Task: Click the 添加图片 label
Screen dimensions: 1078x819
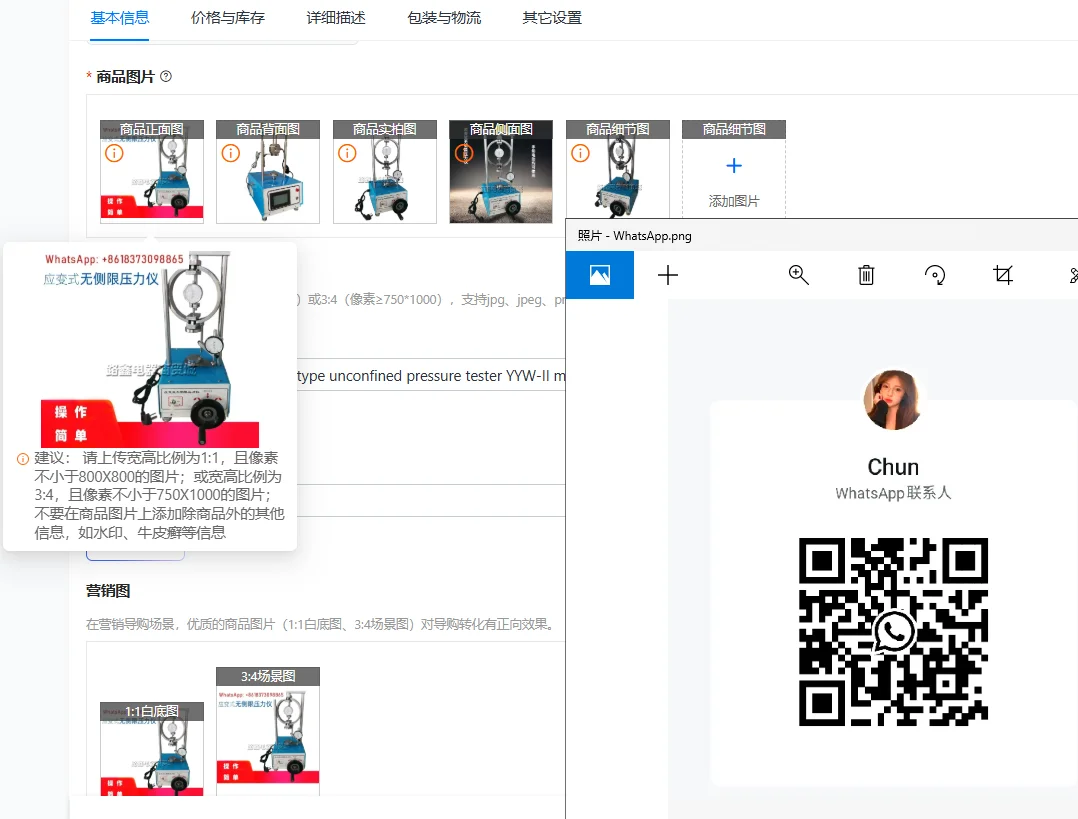Action: [734, 201]
